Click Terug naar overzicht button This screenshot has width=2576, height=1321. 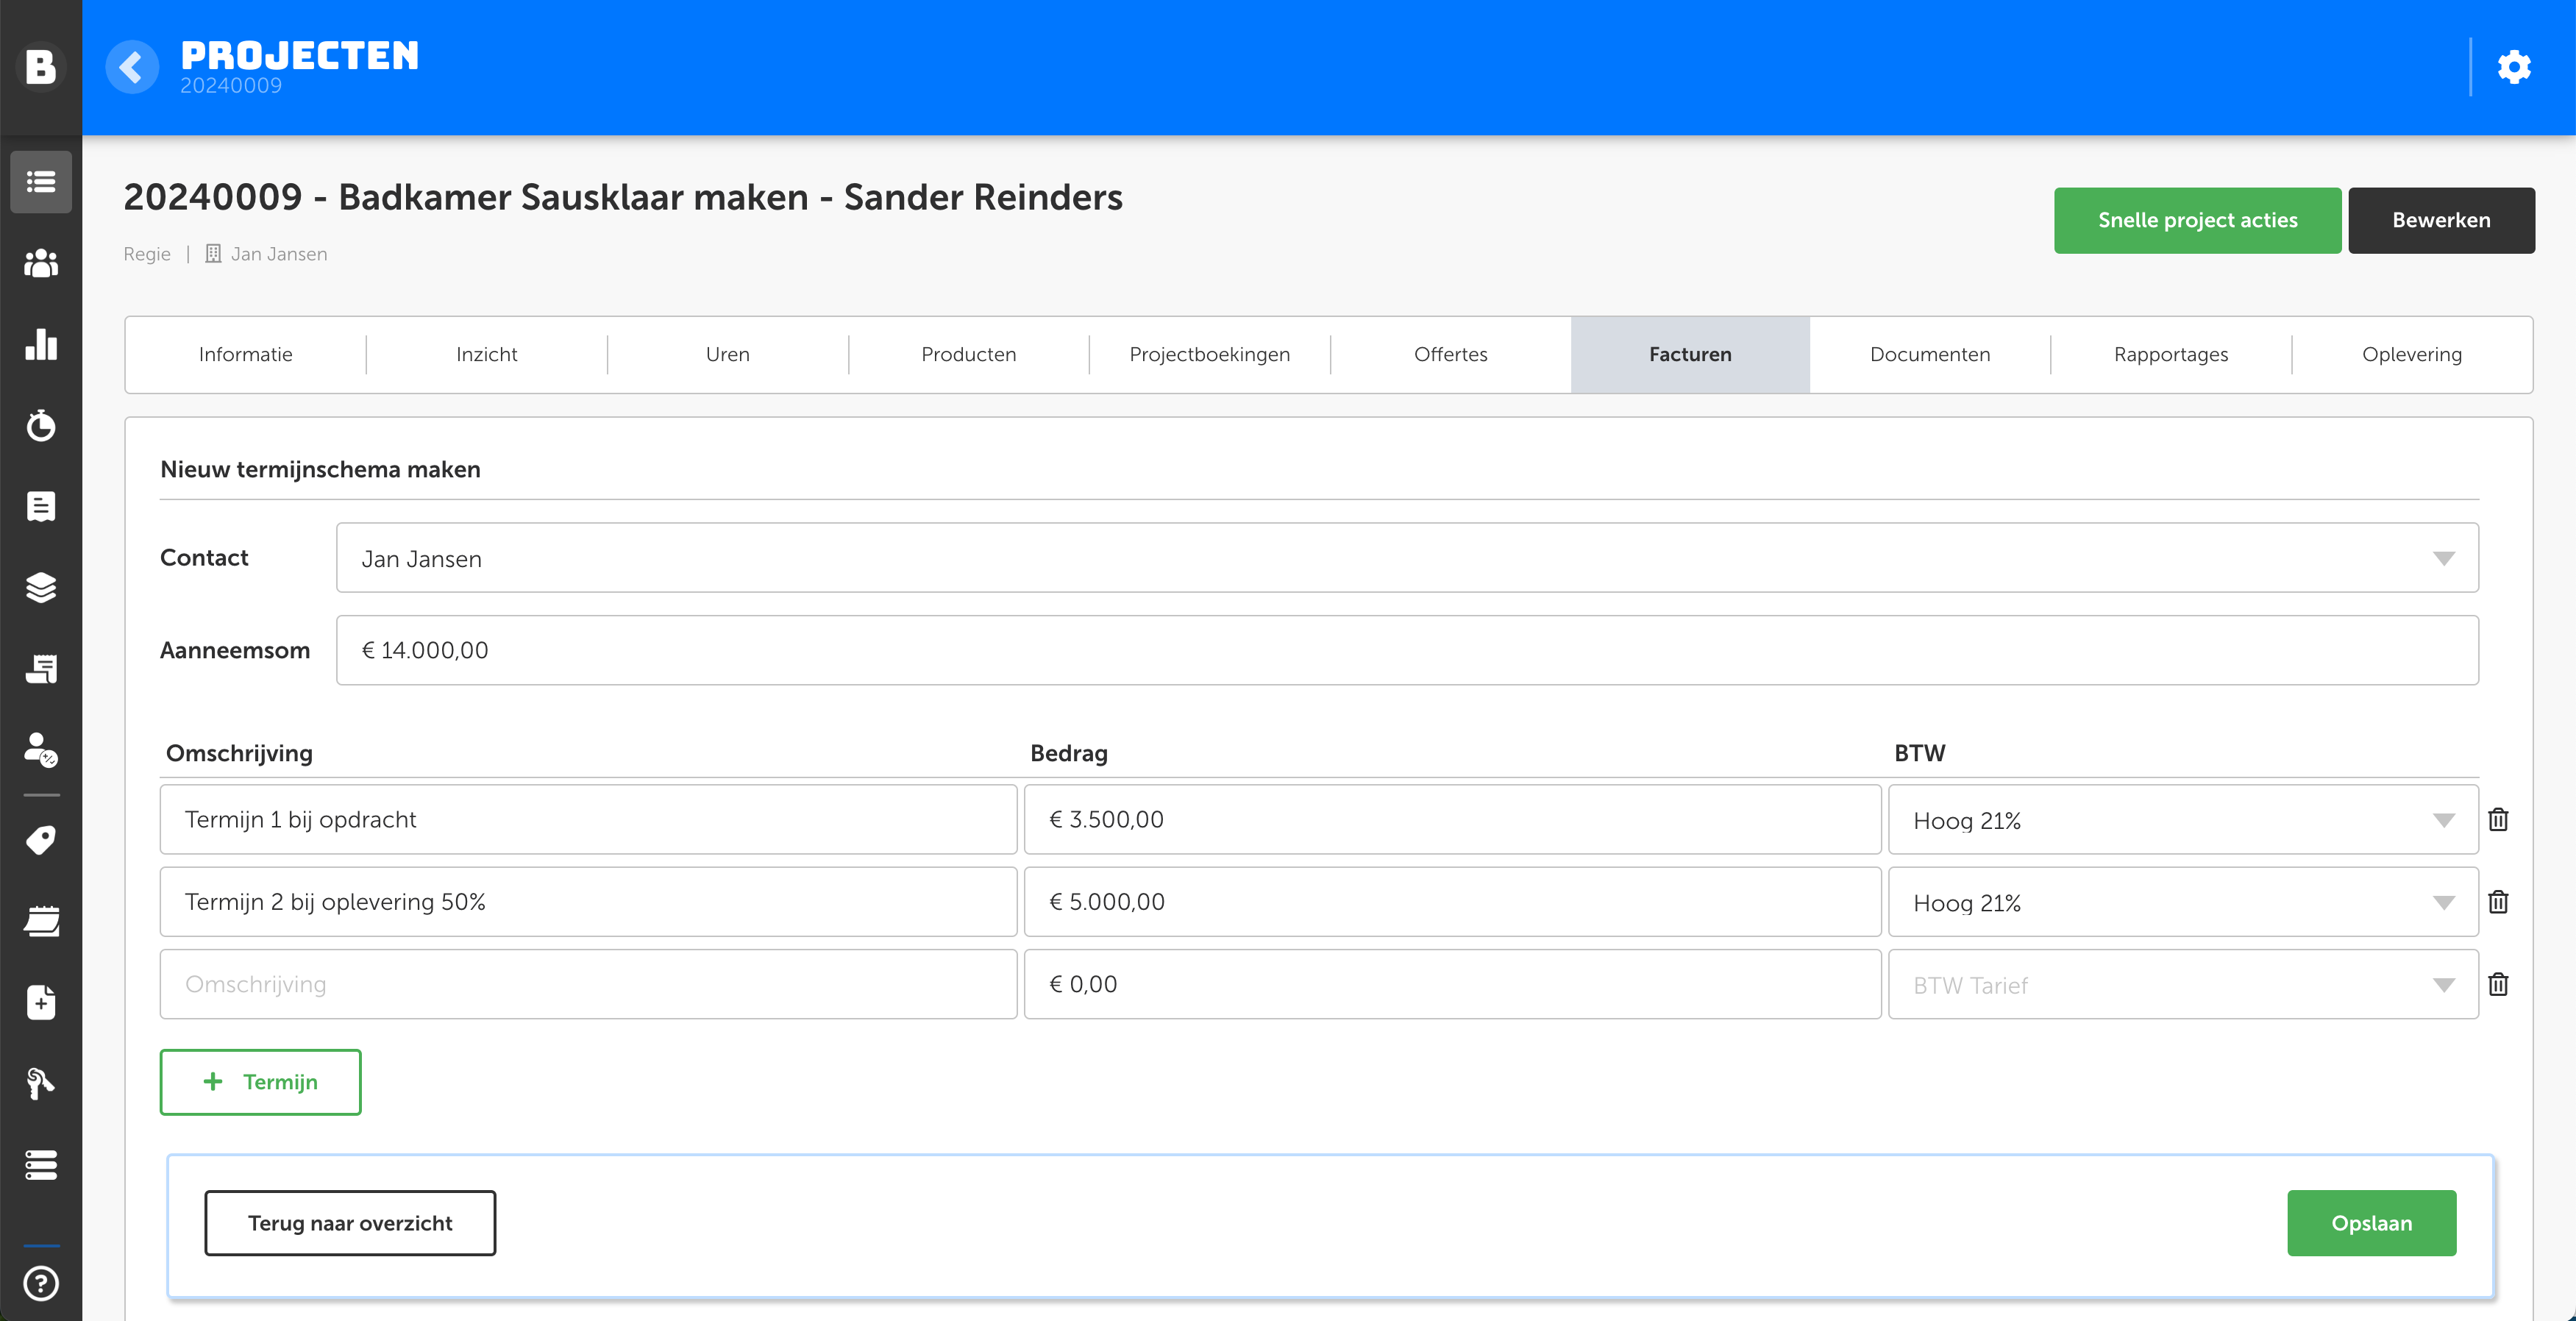(x=350, y=1223)
